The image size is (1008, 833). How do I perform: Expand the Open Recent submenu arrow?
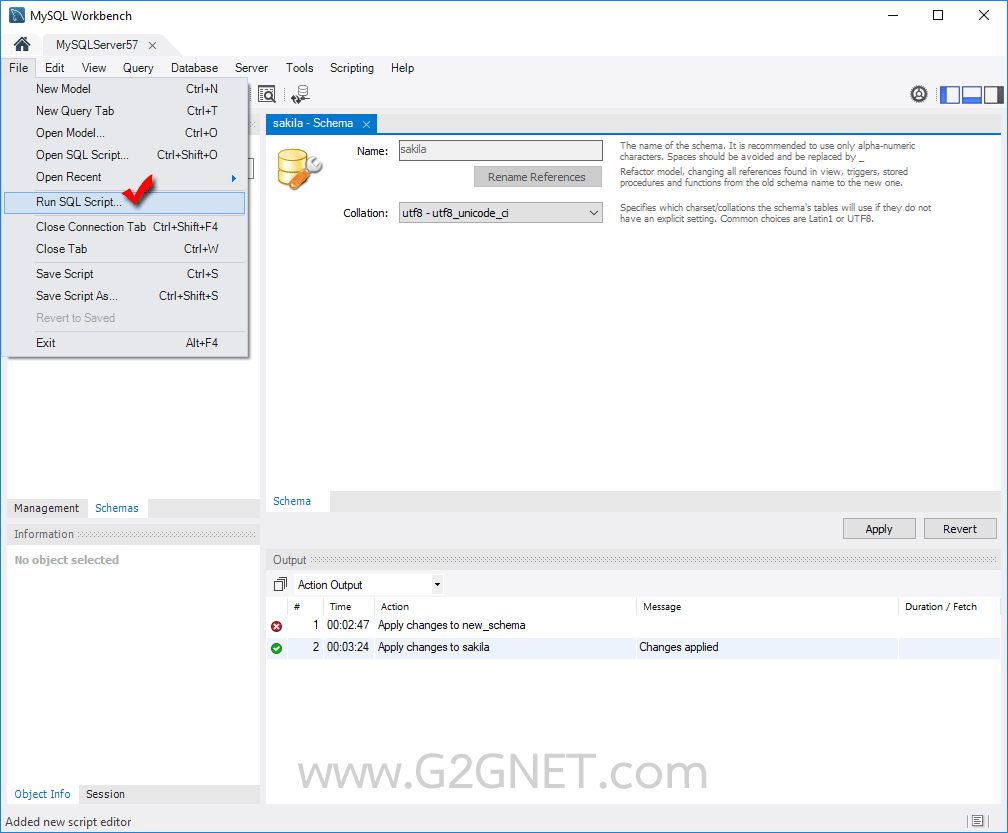click(x=234, y=178)
